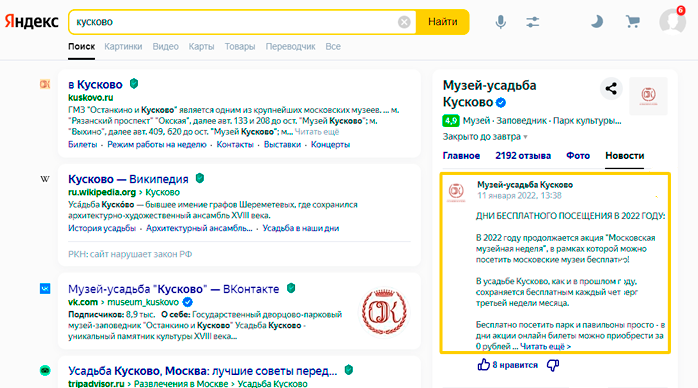Open the 2192 отзыва tab
Viewport: 698px width, 388px height.
pyautogui.click(x=523, y=156)
